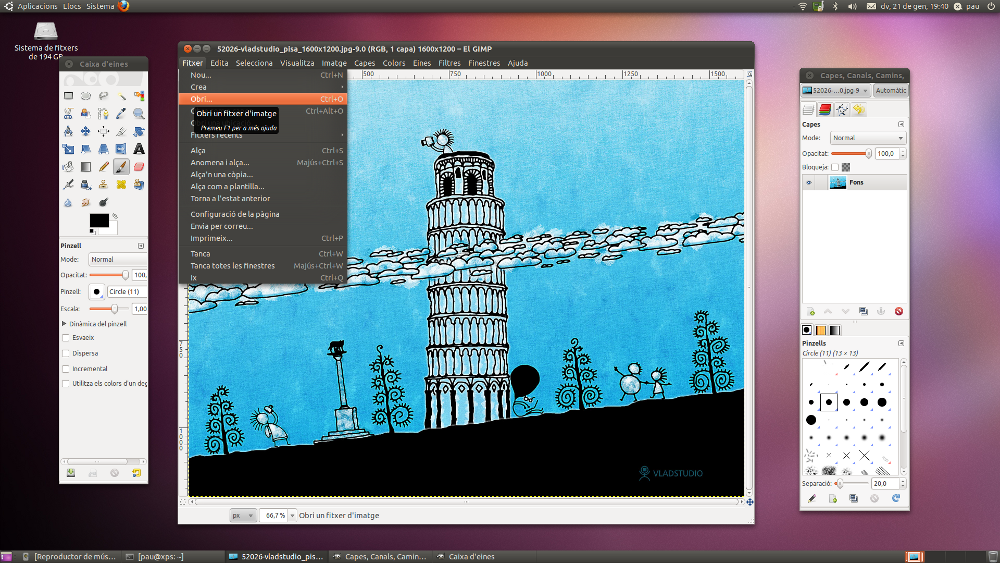Hide the Fons layer with eye icon
The image size is (1000, 563).
click(809, 182)
